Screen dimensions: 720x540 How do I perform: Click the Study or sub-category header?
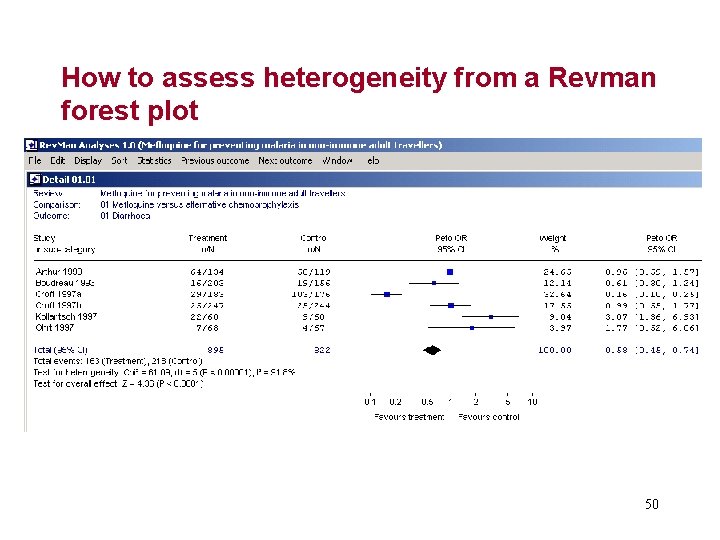tap(64, 243)
